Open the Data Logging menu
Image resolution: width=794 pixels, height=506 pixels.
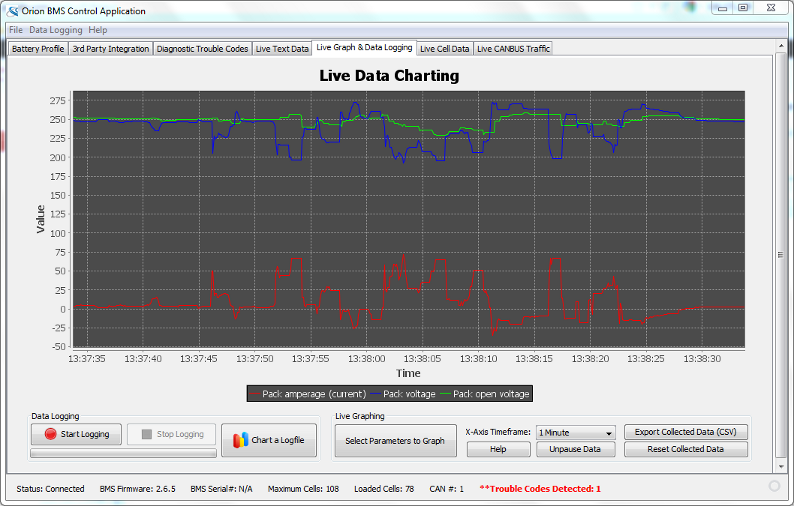pos(56,30)
